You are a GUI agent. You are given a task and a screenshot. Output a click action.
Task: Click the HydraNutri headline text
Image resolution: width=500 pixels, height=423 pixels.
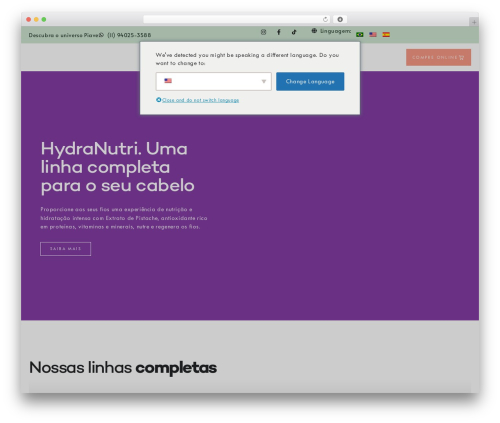(117, 167)
